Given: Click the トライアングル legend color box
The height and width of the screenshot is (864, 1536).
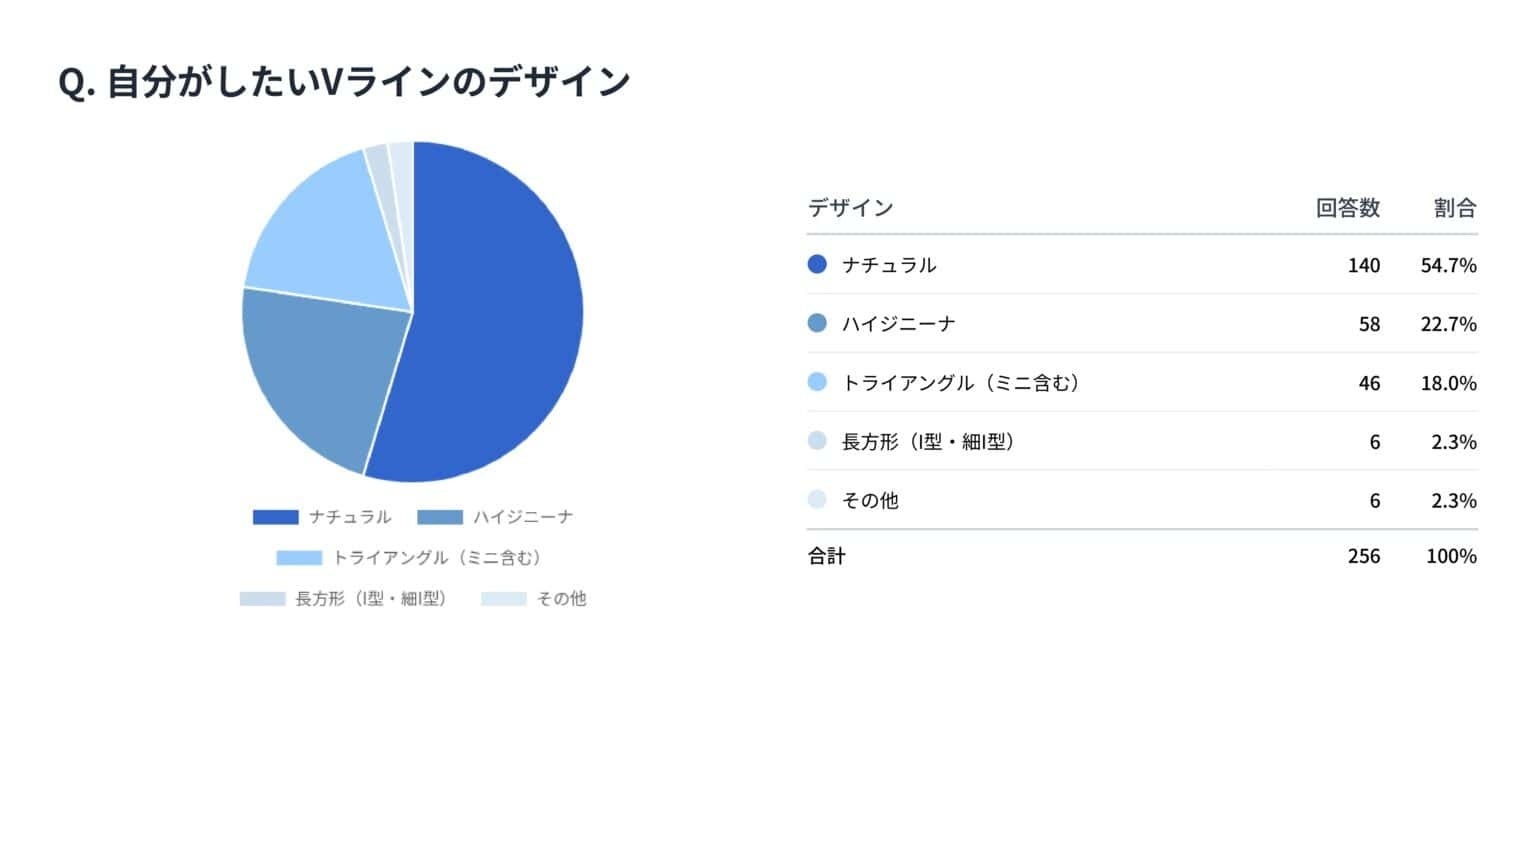Looking at the screenshot, I should pyautogui.click(x=299, y=558).
